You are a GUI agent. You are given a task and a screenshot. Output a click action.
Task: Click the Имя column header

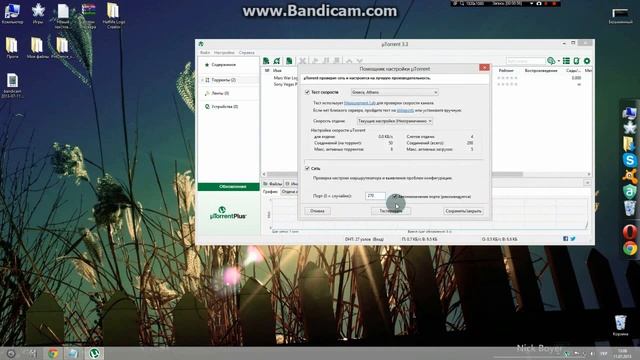coord(277,71)
